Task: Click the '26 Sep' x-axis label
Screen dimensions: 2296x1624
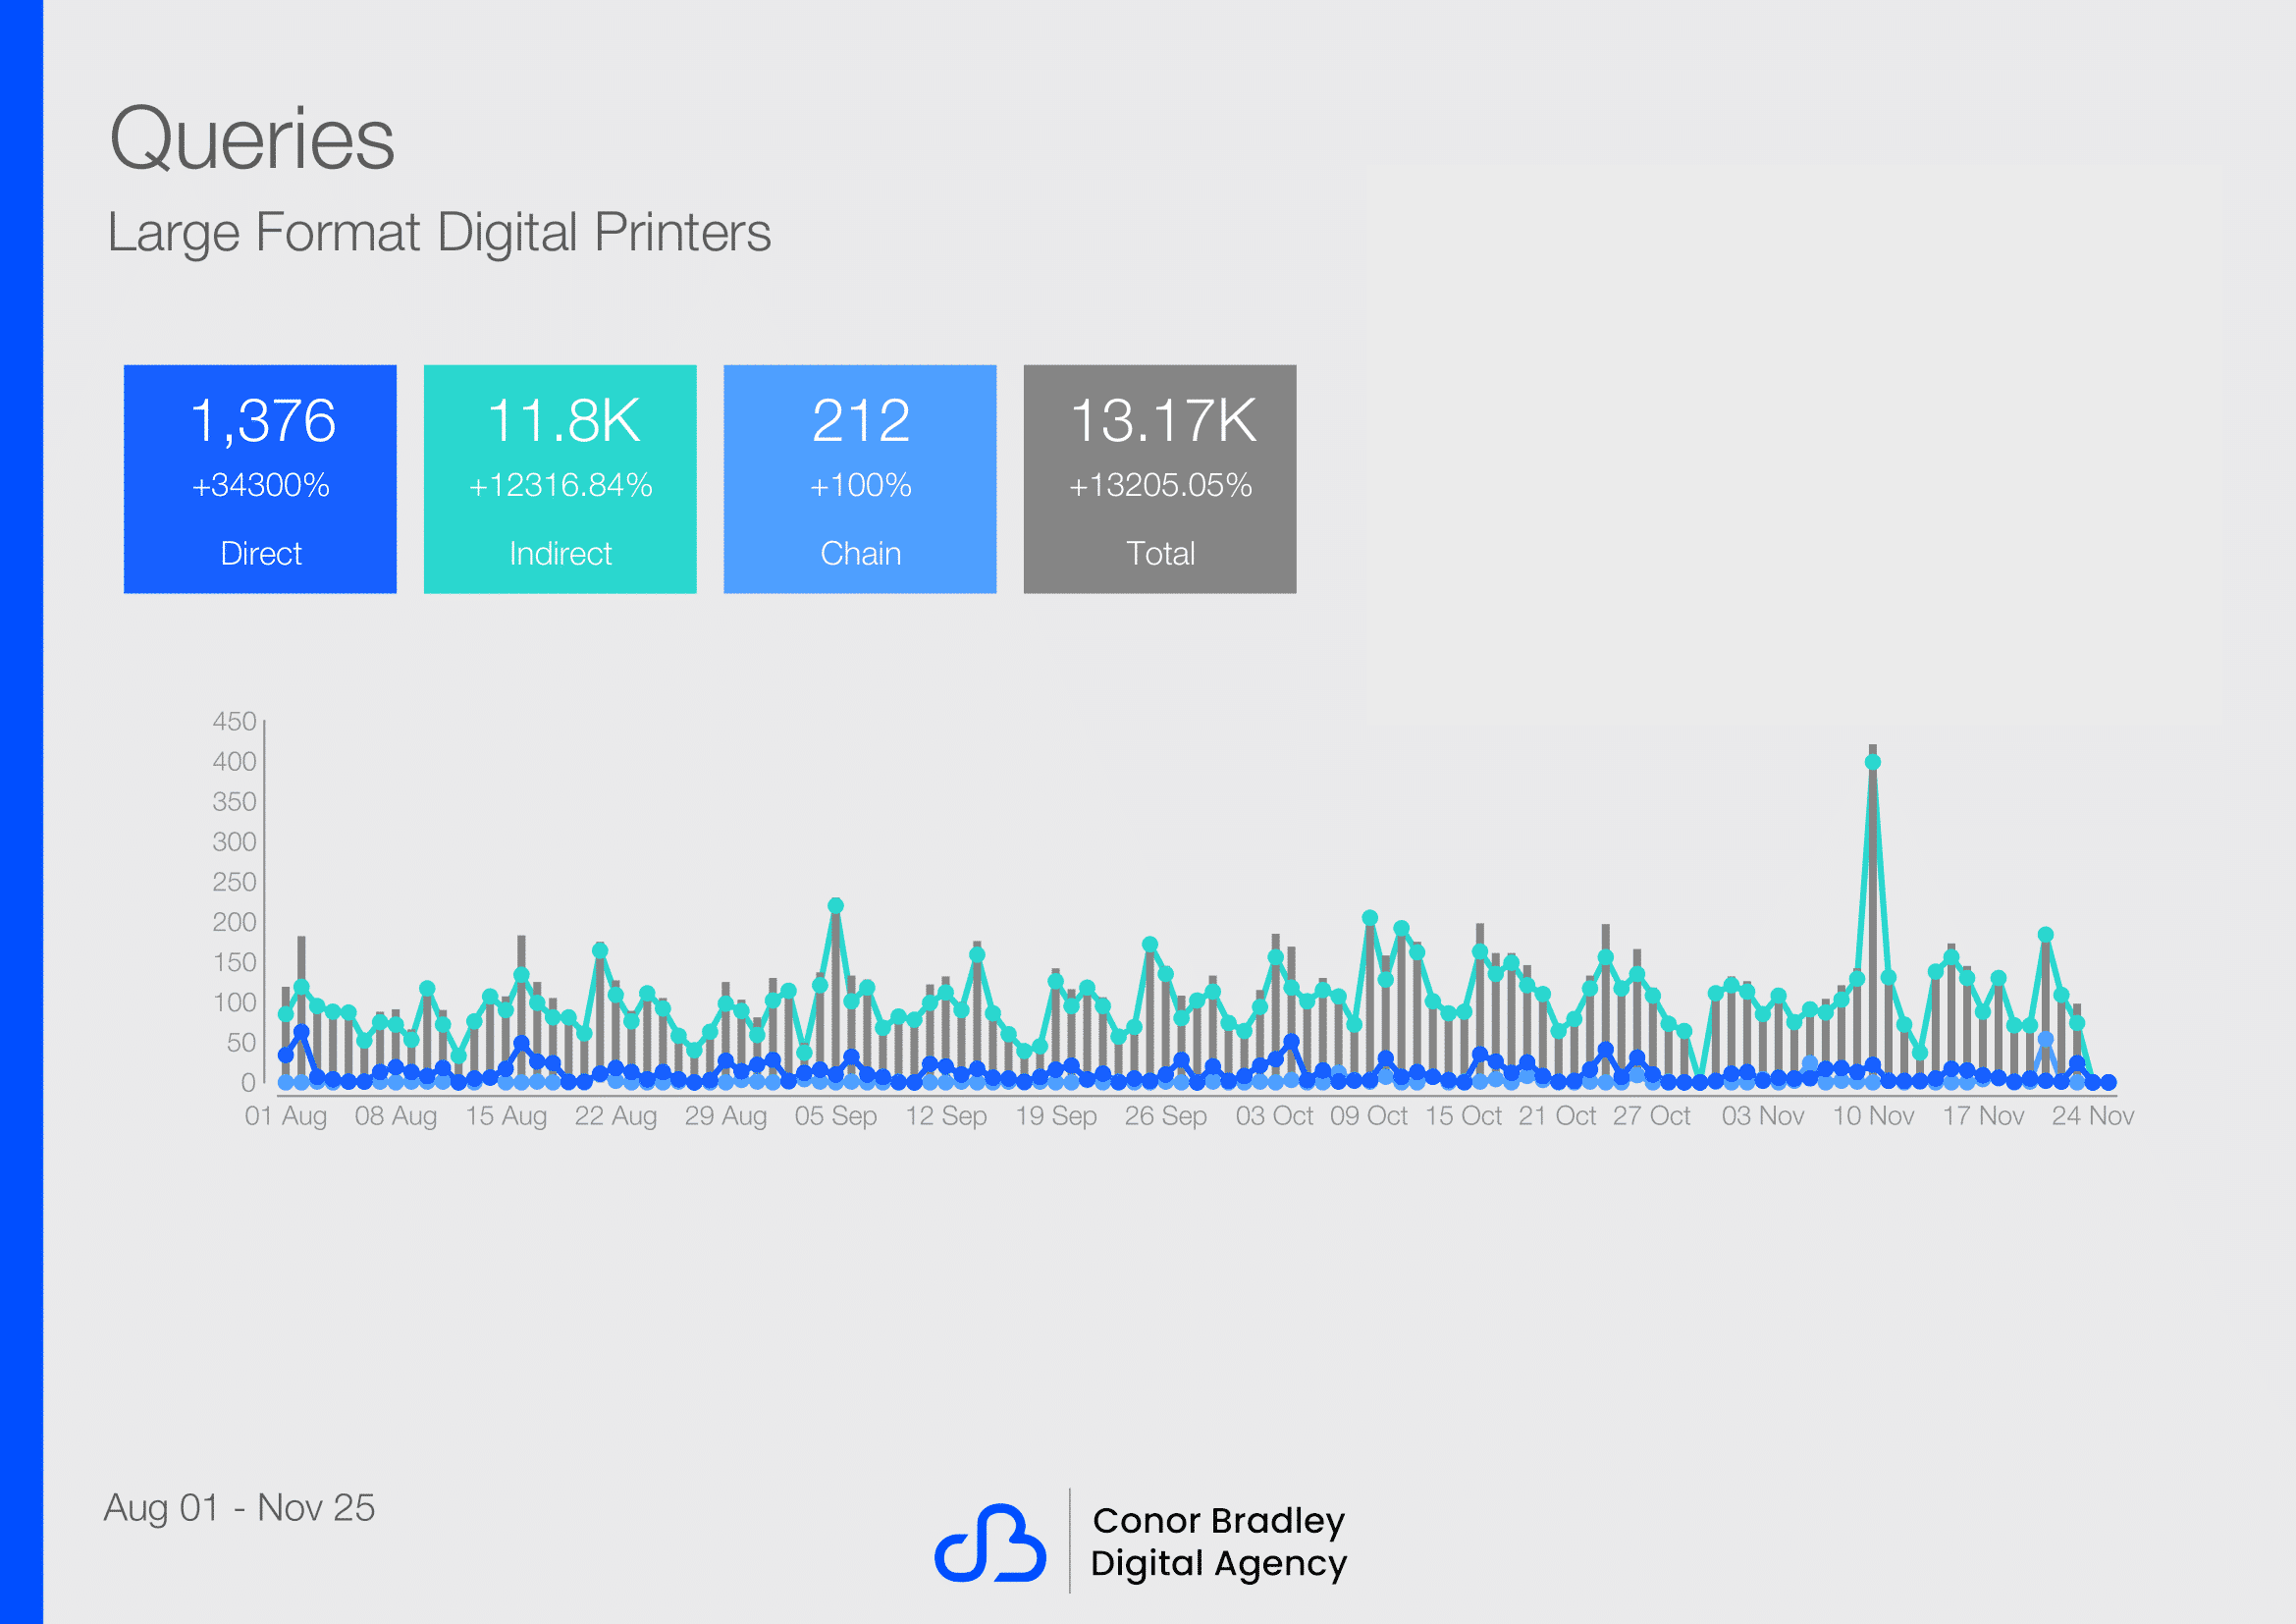Action: (1166, 1116)
